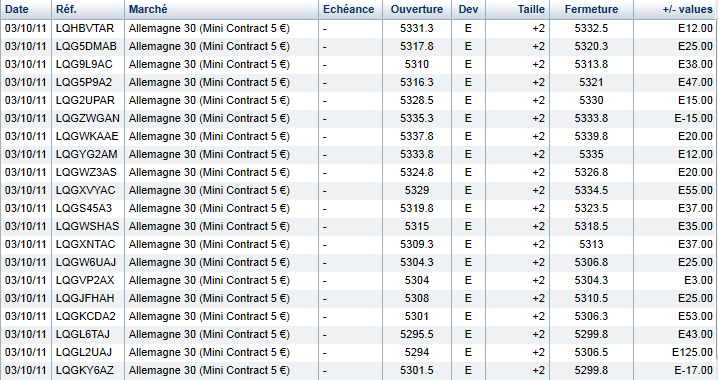This screenshot has height=380, width=718.
Task: Click the E-15.00 loss value
Action: click(x=693, y=118)
